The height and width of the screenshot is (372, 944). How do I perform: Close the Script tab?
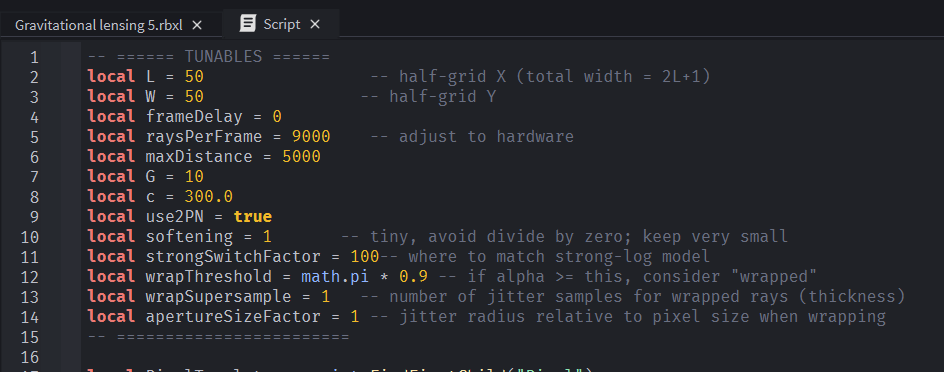pos(315,24)
